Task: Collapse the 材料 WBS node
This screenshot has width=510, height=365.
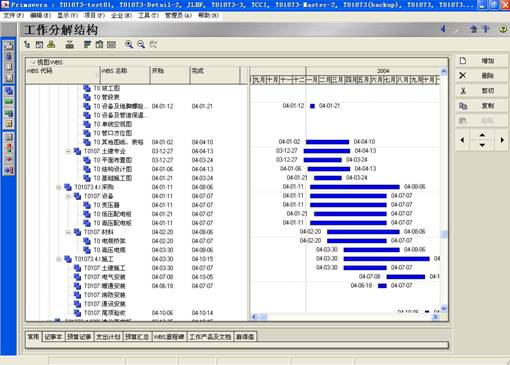Action: (68, 232)
